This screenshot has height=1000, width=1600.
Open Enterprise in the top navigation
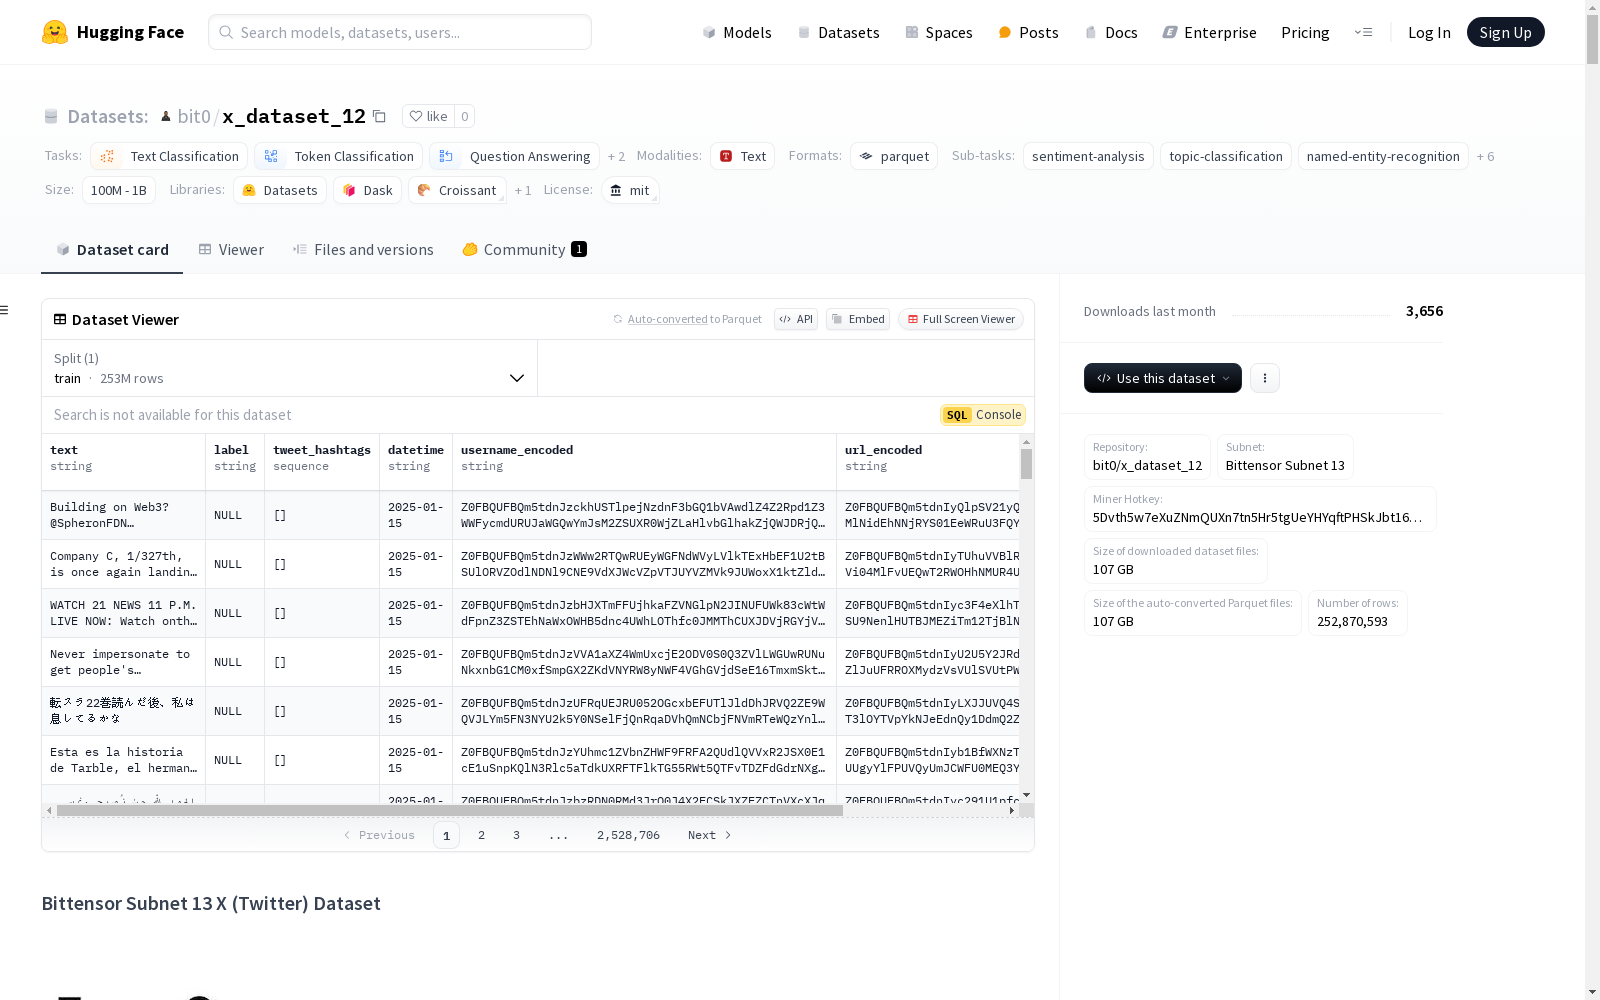1209,32
